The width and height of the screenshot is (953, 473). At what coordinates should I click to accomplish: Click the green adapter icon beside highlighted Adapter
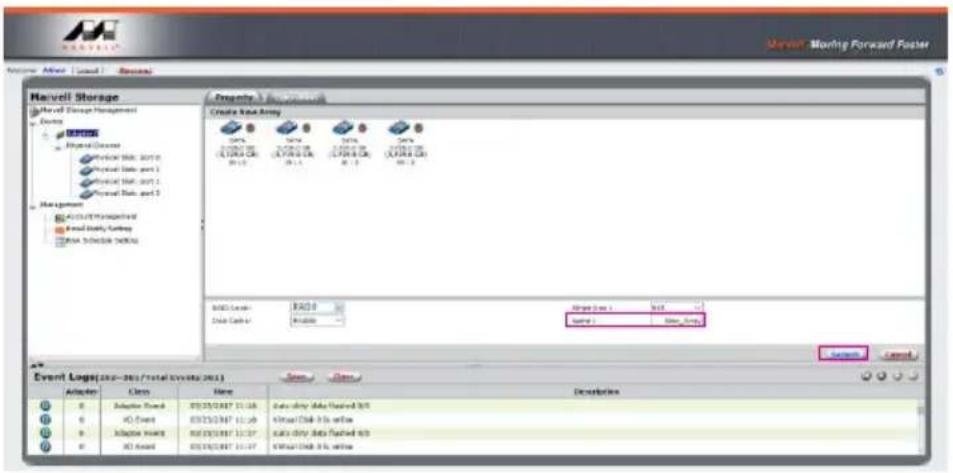click(61, 134)
